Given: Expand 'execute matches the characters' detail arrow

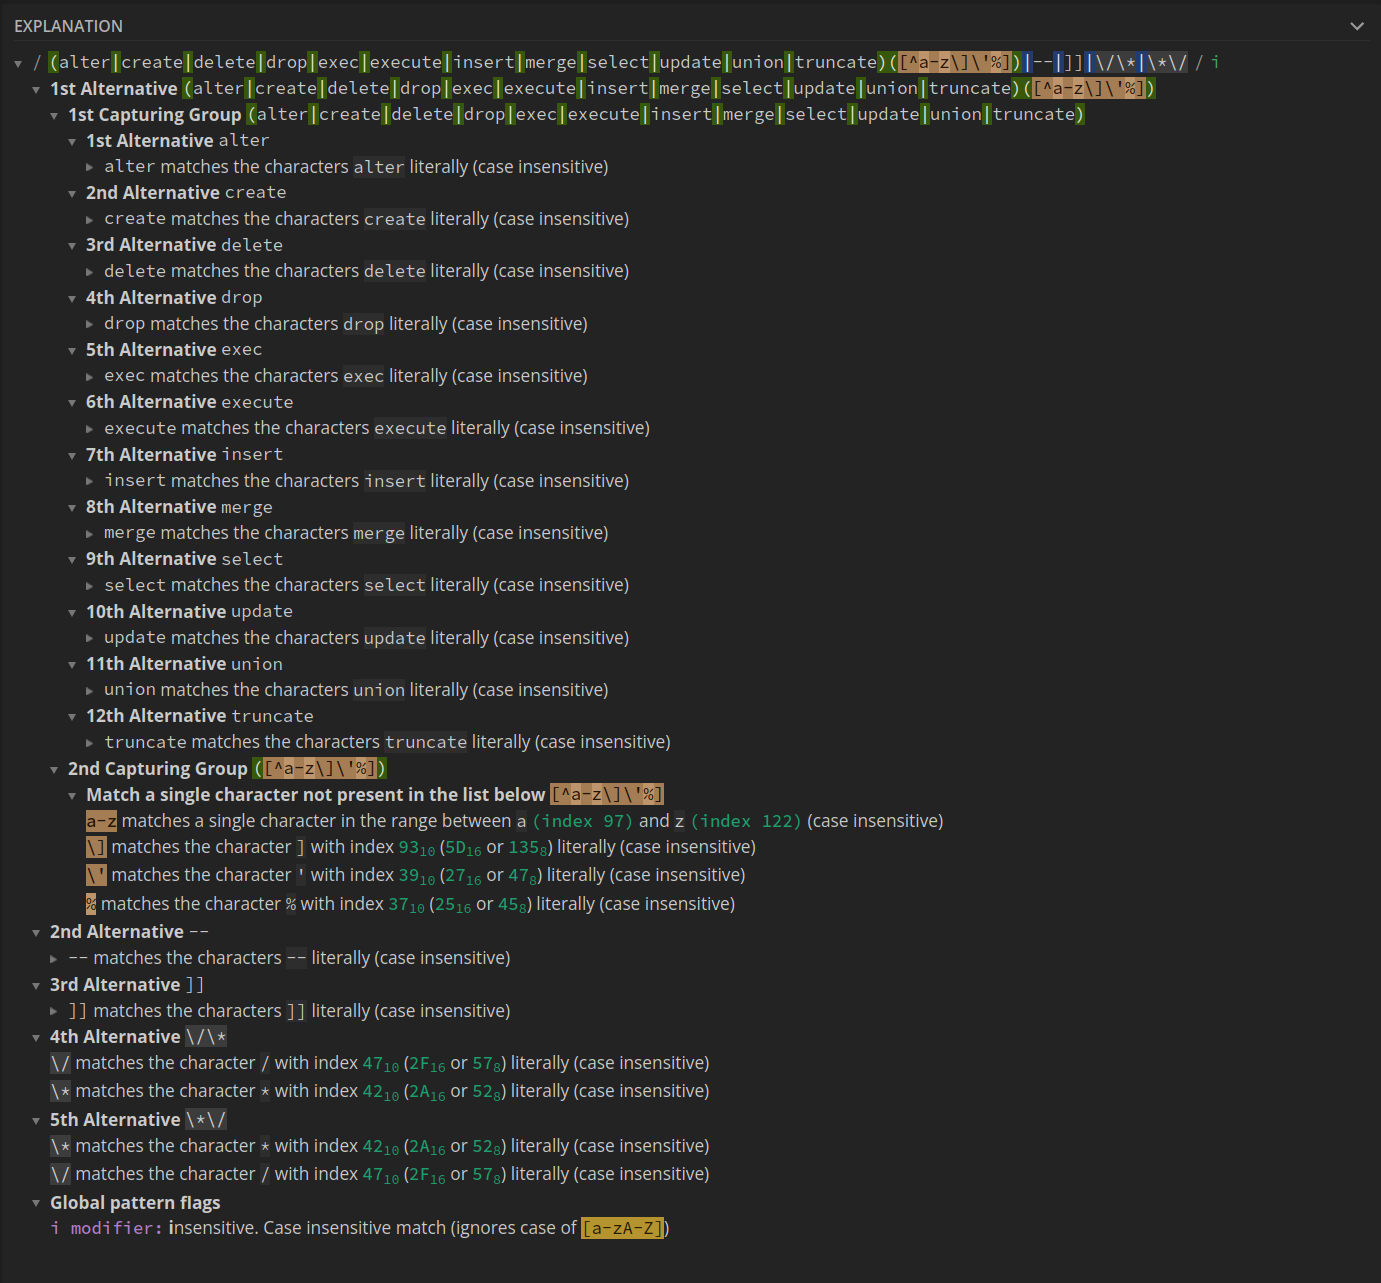Looking at the screenshot, I should point(90,428).
